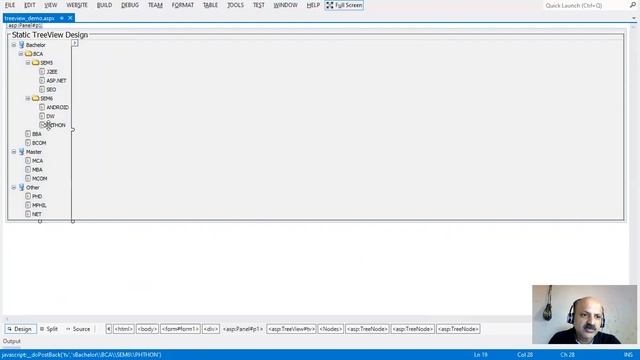Click the ANDROID page icon
This screenshot has width=640, height=360.
(42, 107)
